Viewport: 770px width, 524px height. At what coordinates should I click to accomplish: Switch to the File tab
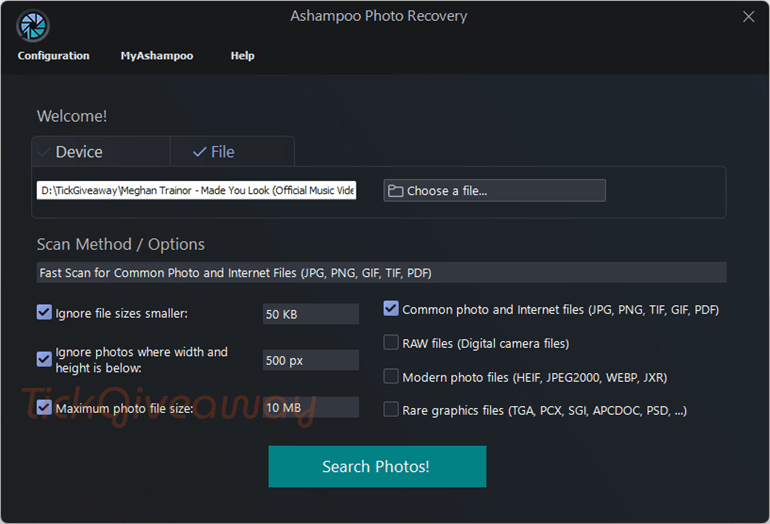(x=232, y=152)
